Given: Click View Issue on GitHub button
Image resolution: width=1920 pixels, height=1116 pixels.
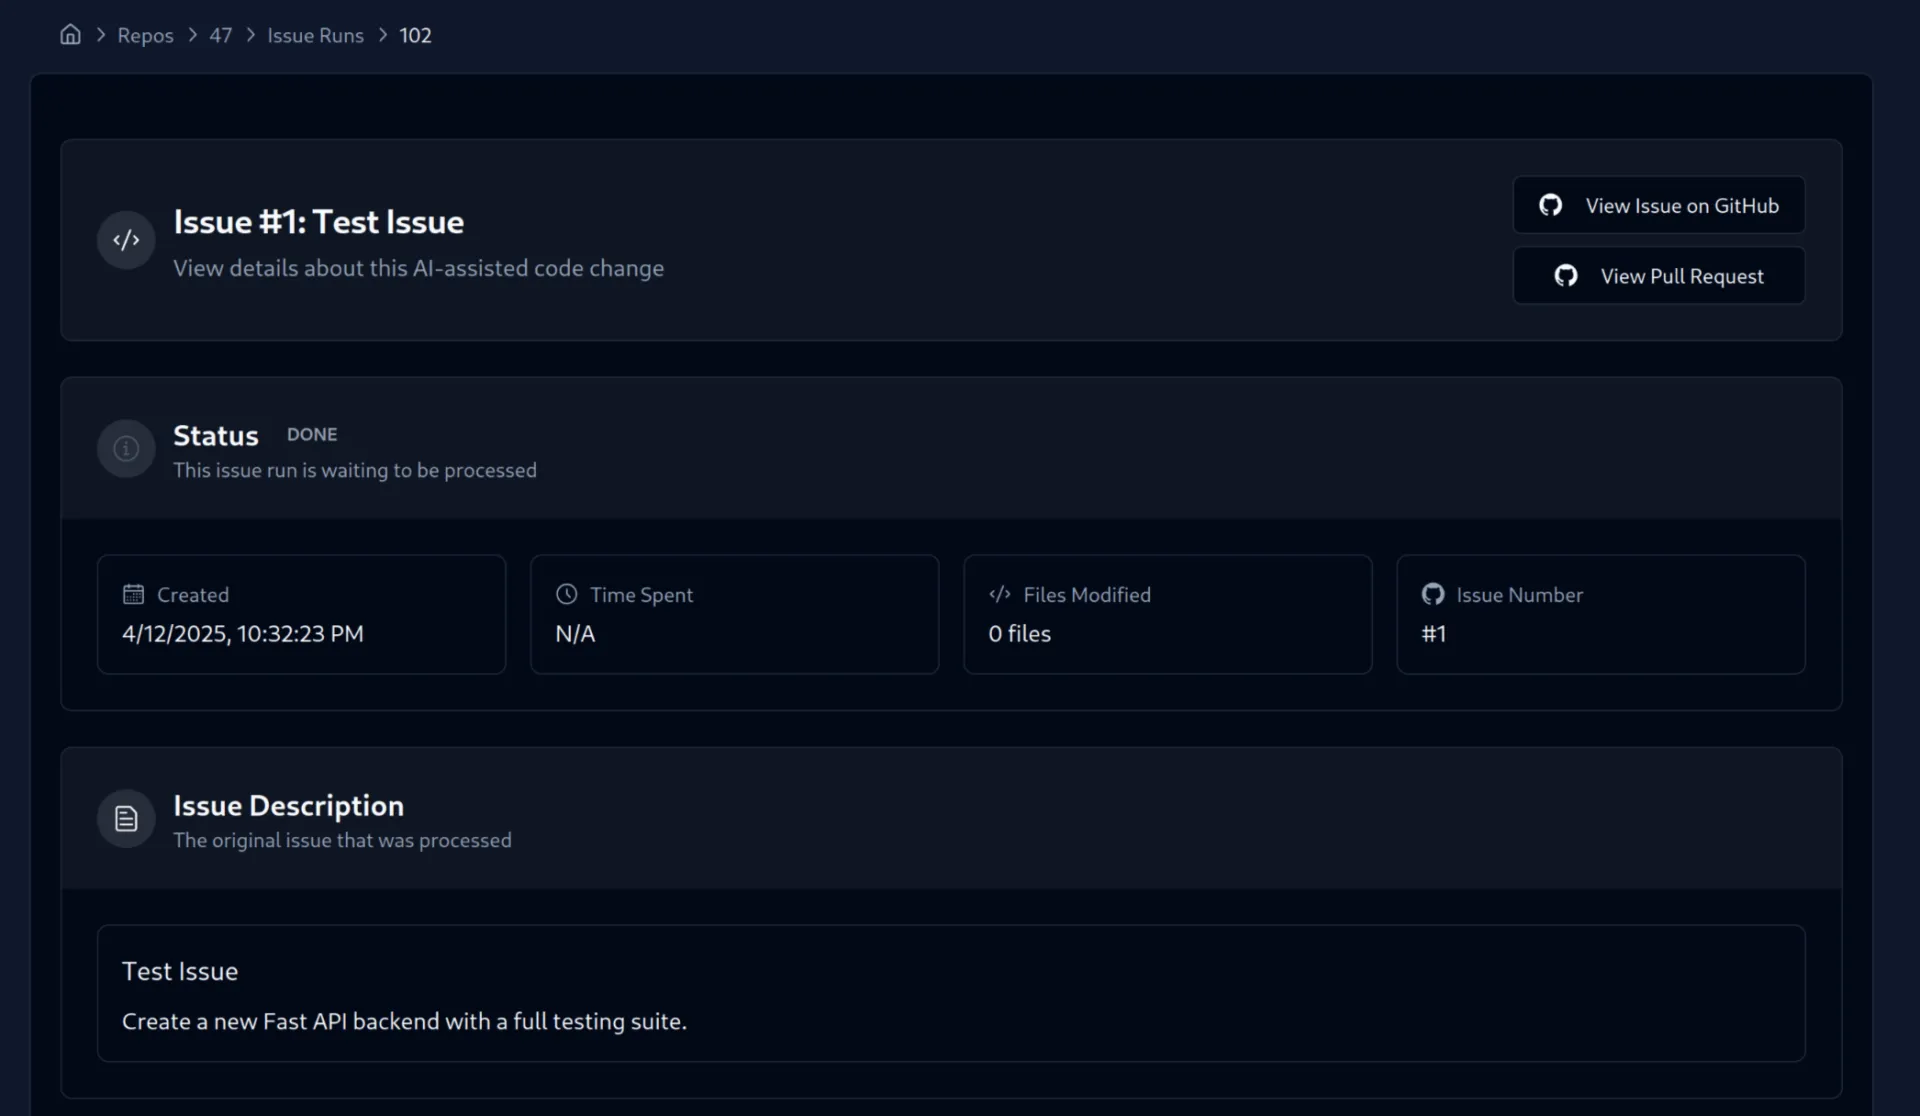Looking at the screenshot, I should point(1659,205).
